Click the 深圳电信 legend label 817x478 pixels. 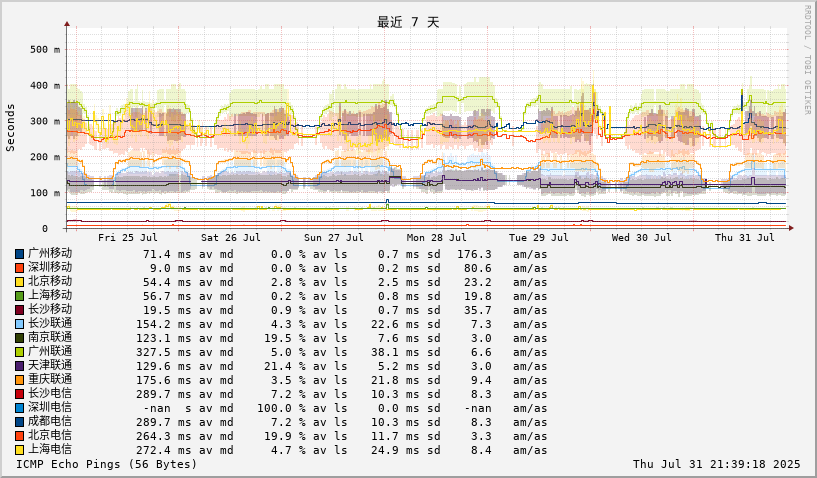[x=50, y=407]
